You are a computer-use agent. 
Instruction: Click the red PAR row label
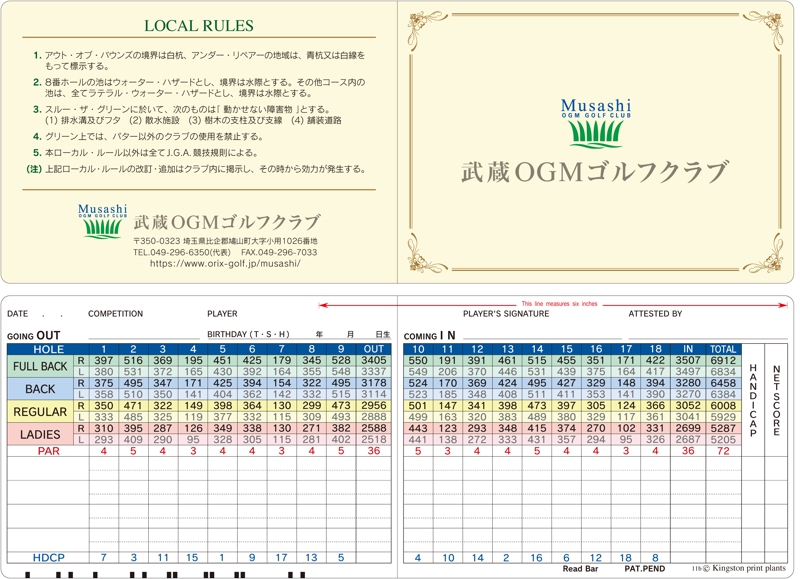click(x=48, y=451)
